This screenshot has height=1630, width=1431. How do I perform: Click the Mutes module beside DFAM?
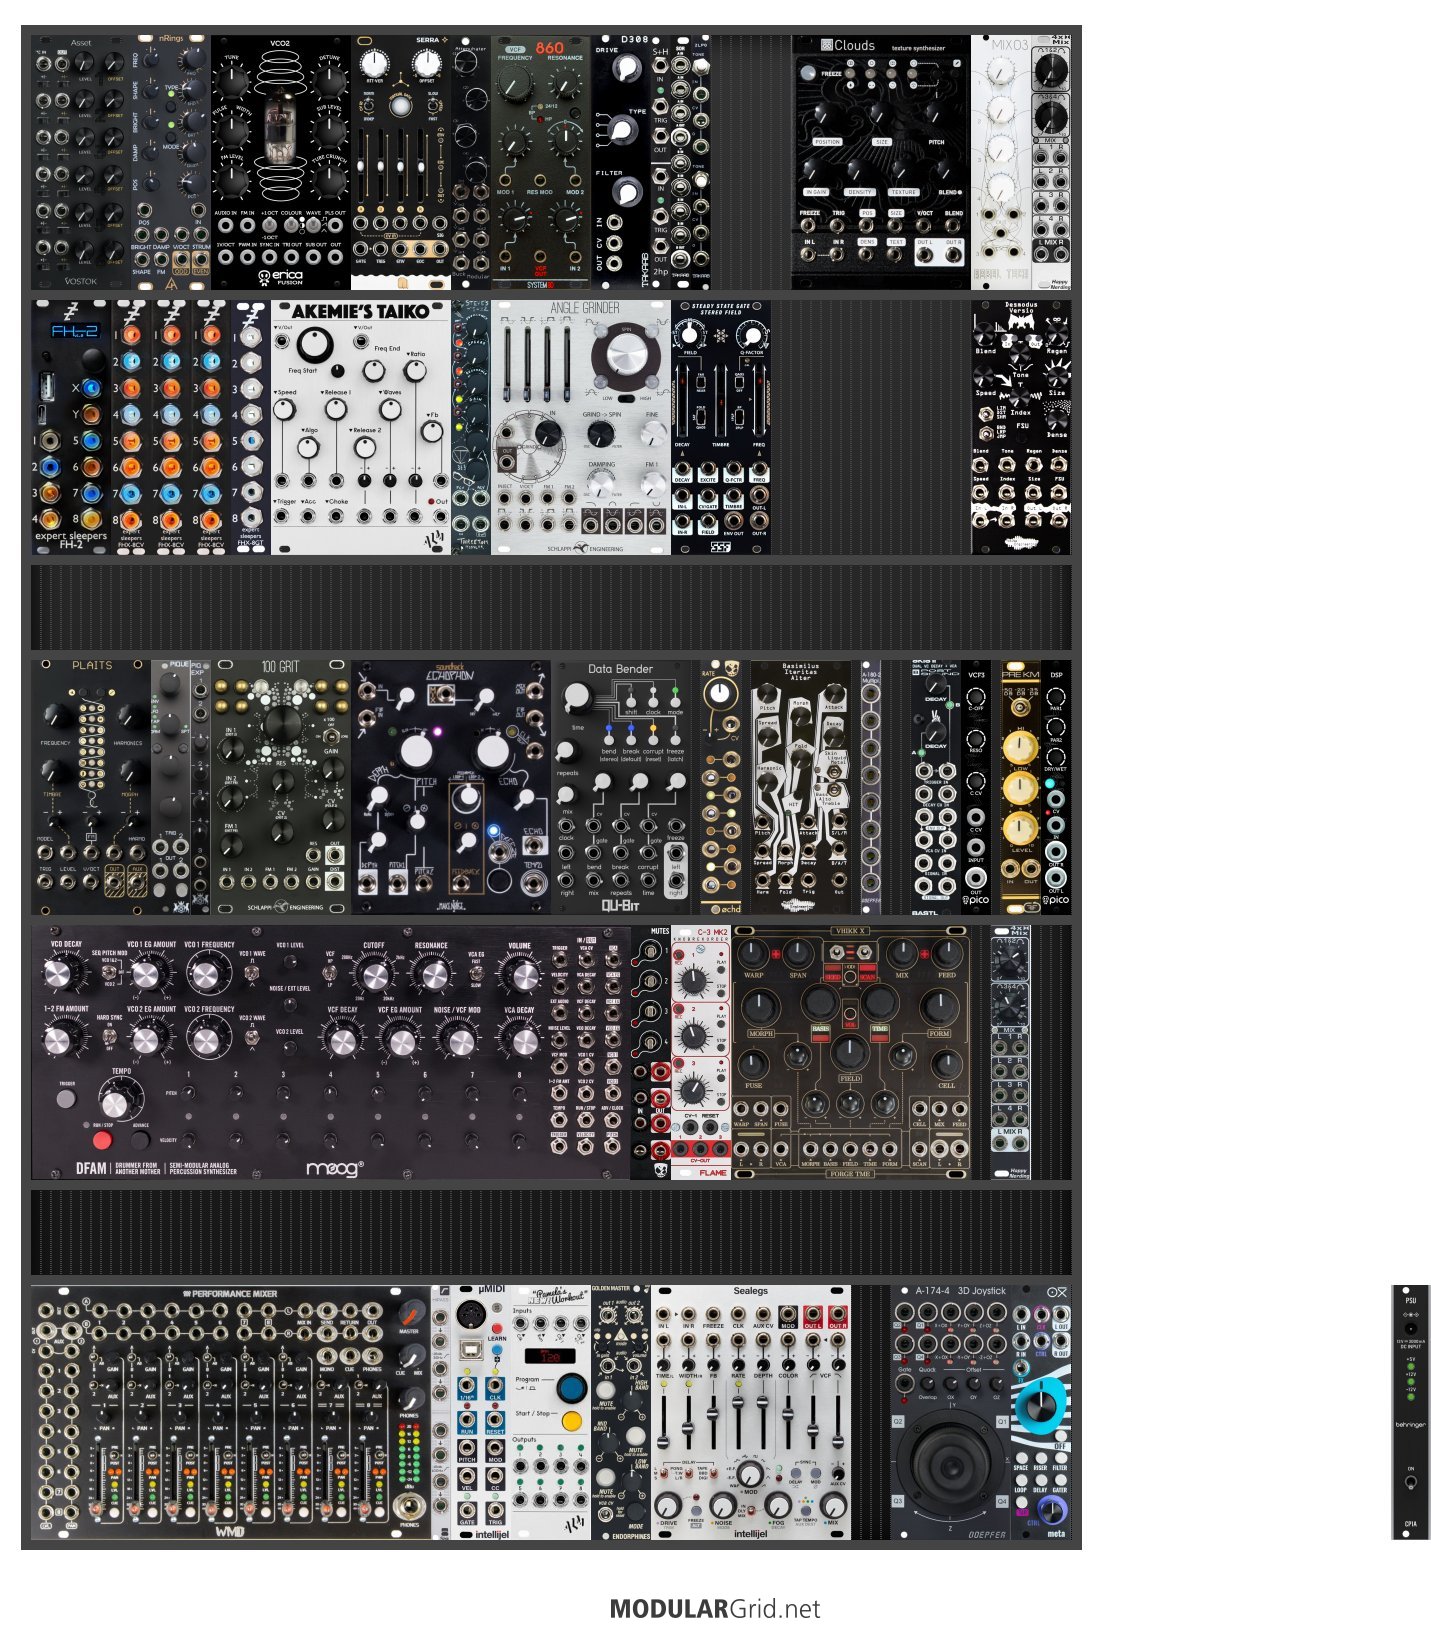pyautogui.click(x=651, y=1052)
